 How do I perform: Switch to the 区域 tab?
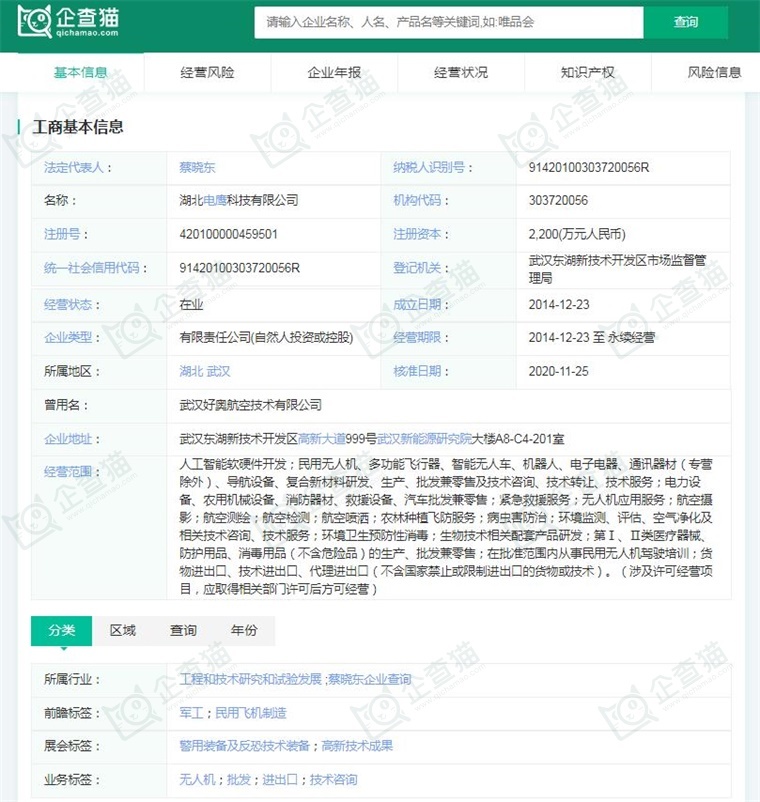point(123,631)
